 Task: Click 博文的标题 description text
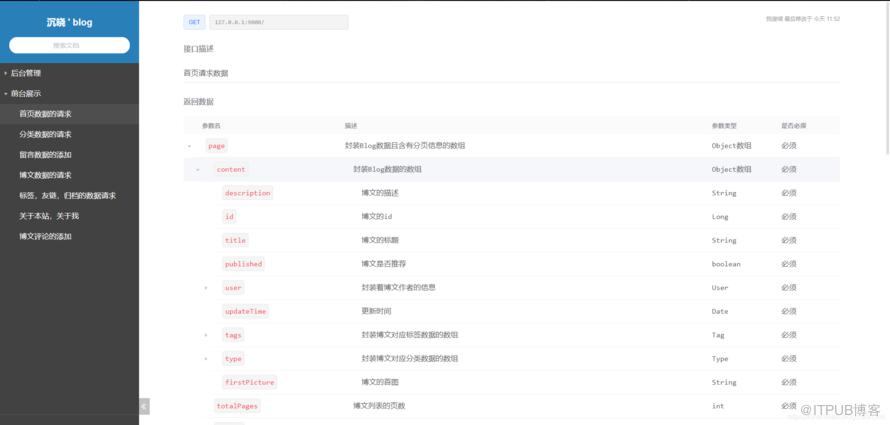pyautogui.click(x=380, y=241)
